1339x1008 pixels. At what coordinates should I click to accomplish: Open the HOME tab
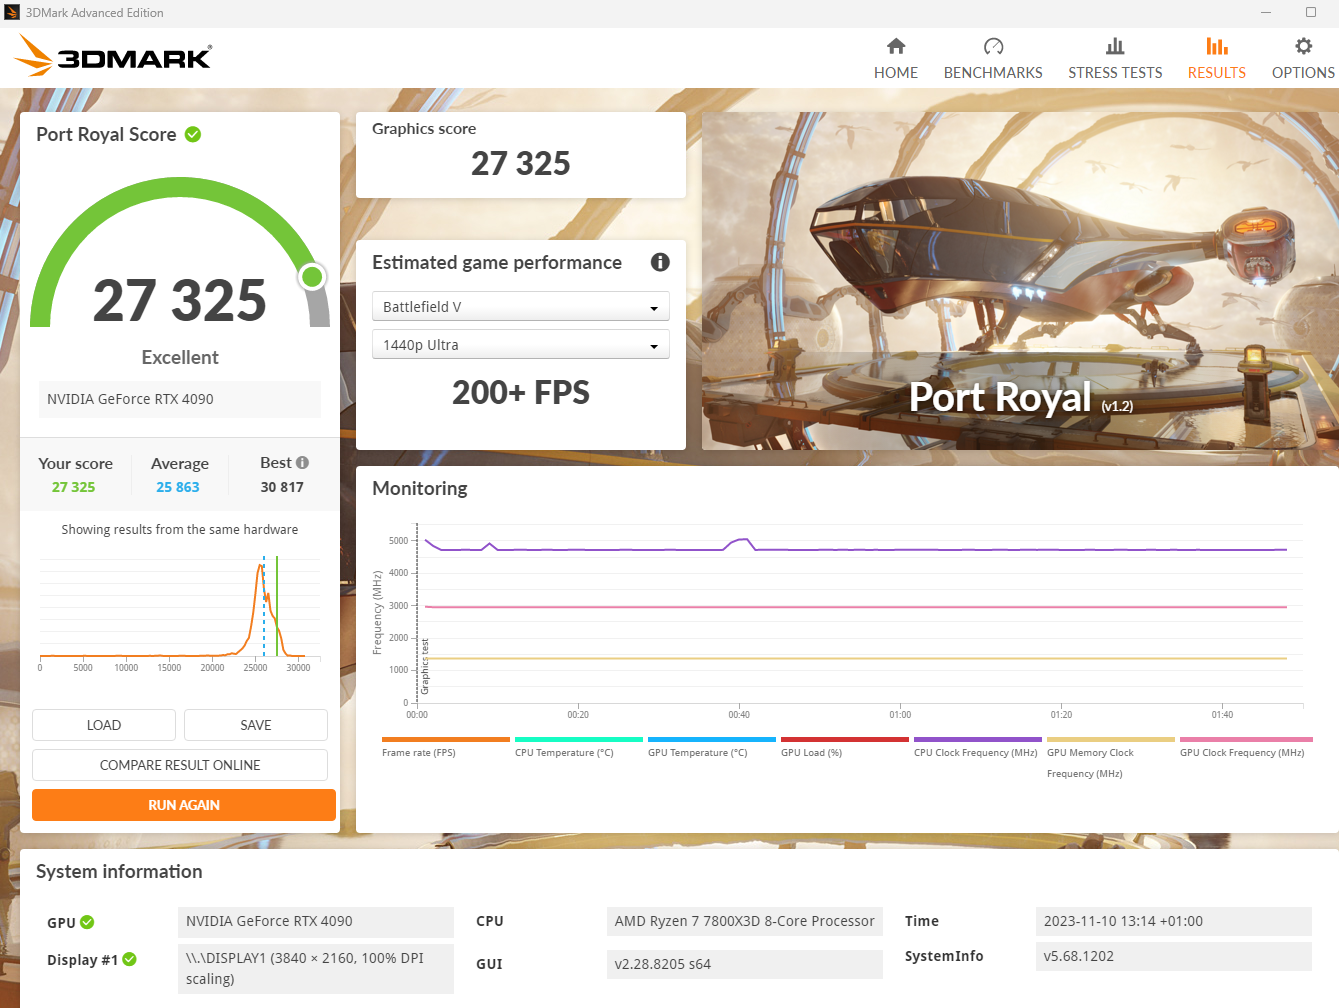[x=895, y=59]
